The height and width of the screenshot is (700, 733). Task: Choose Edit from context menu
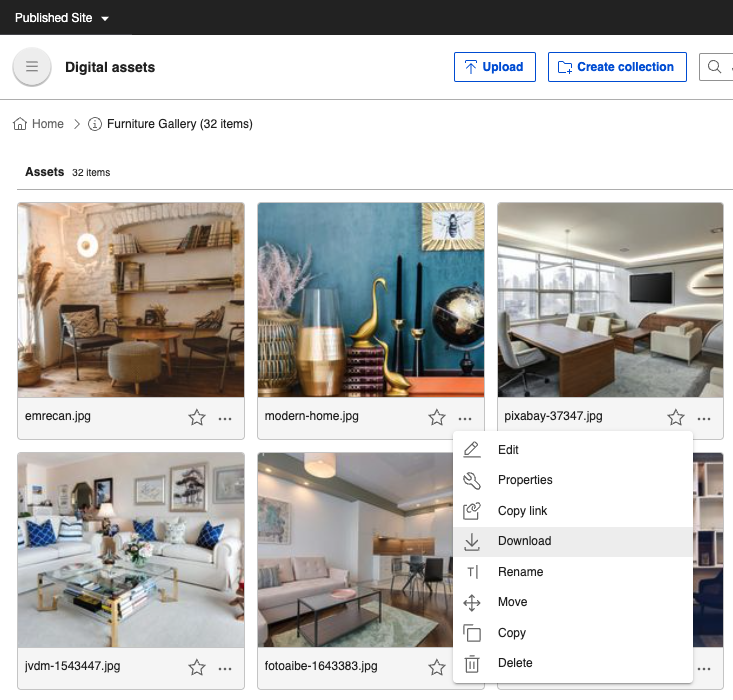click(x=573, y=449)
